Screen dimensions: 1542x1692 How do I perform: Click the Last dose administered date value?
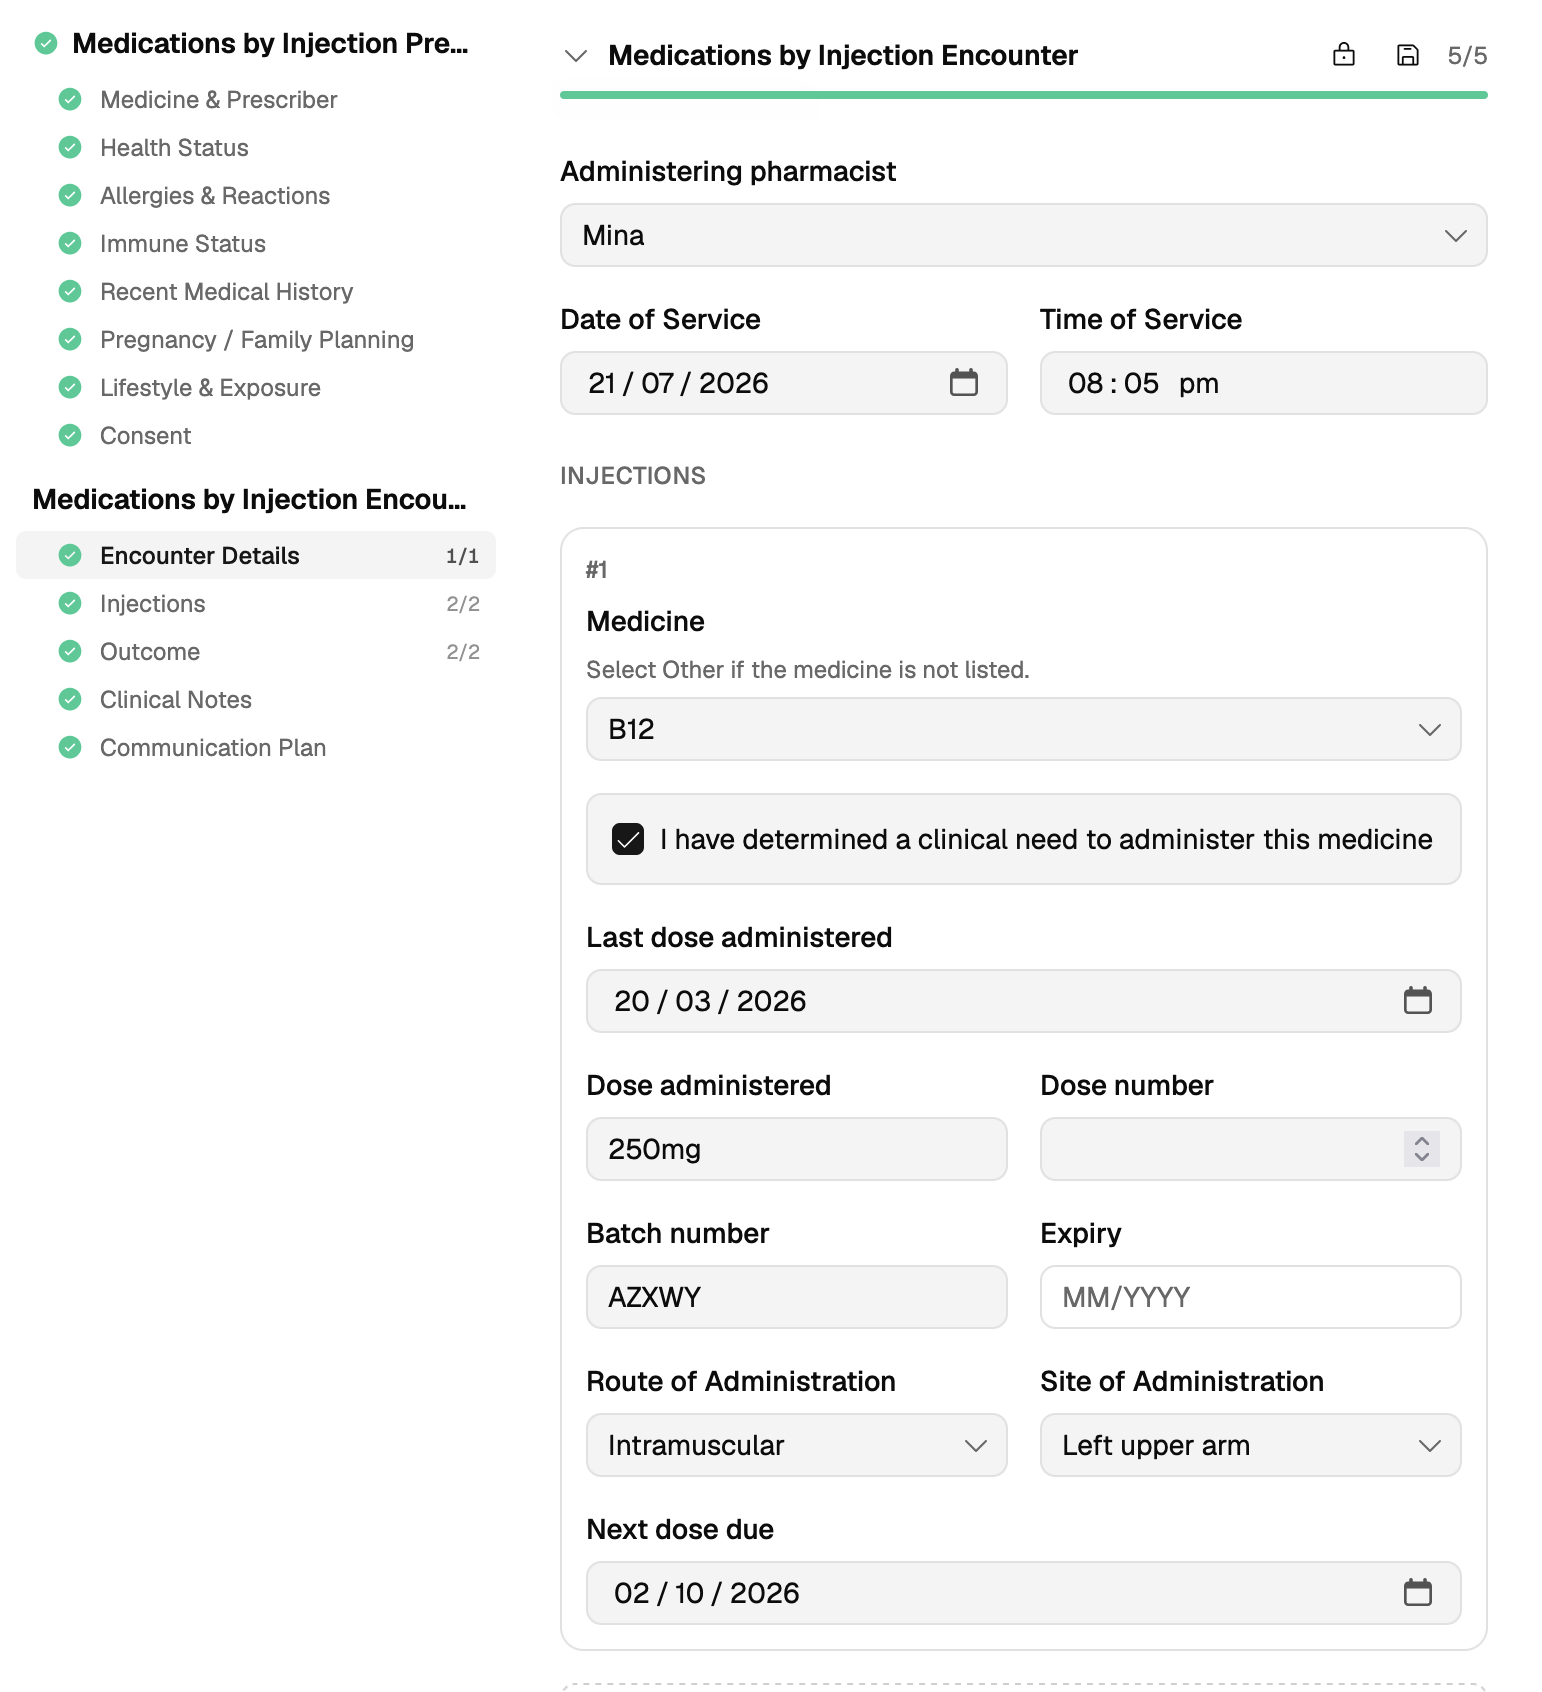pyautogui.click(x=710, y=1001)
